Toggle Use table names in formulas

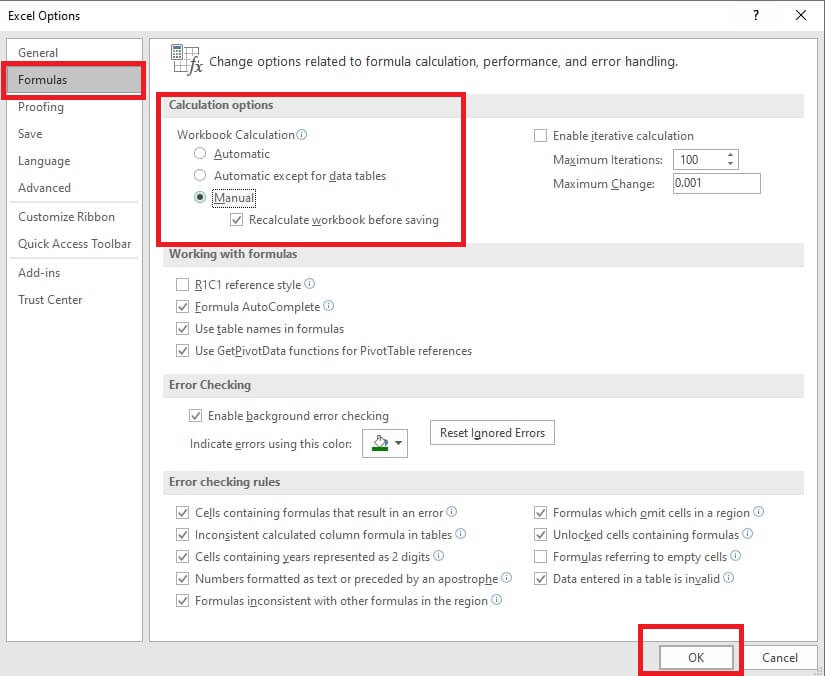(x=183, y=329)
